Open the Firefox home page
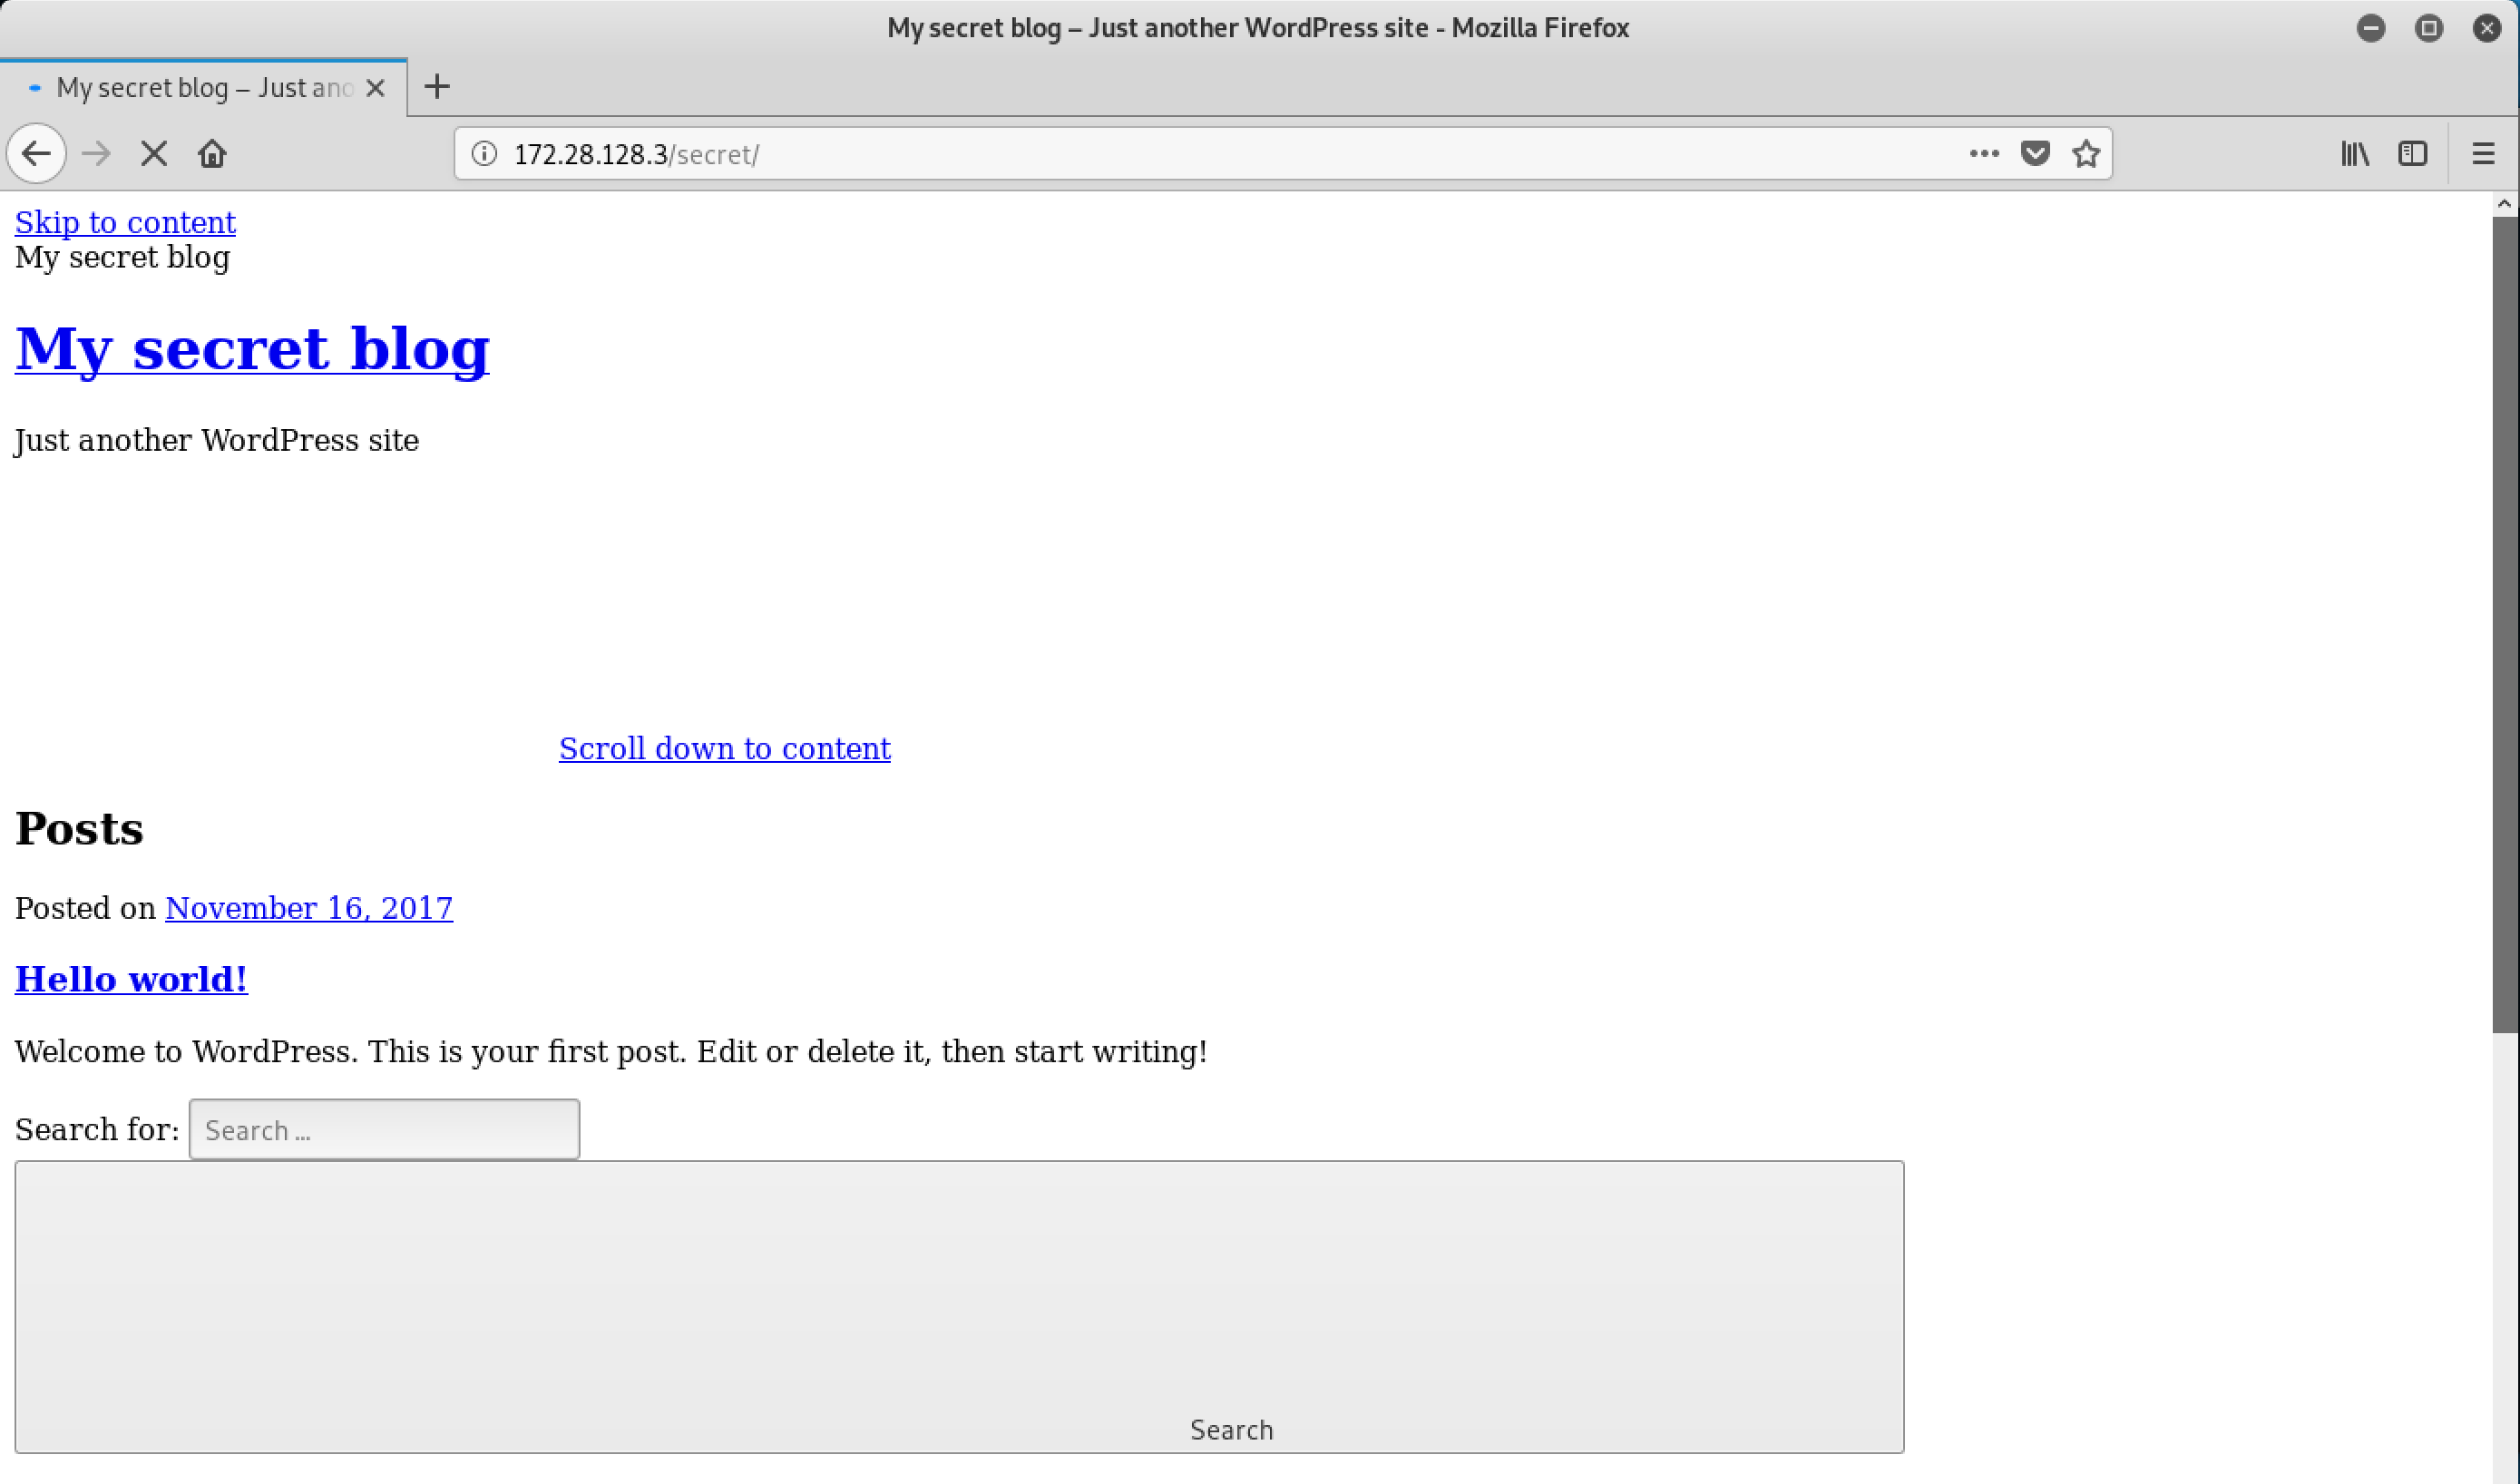 [212, 154]
